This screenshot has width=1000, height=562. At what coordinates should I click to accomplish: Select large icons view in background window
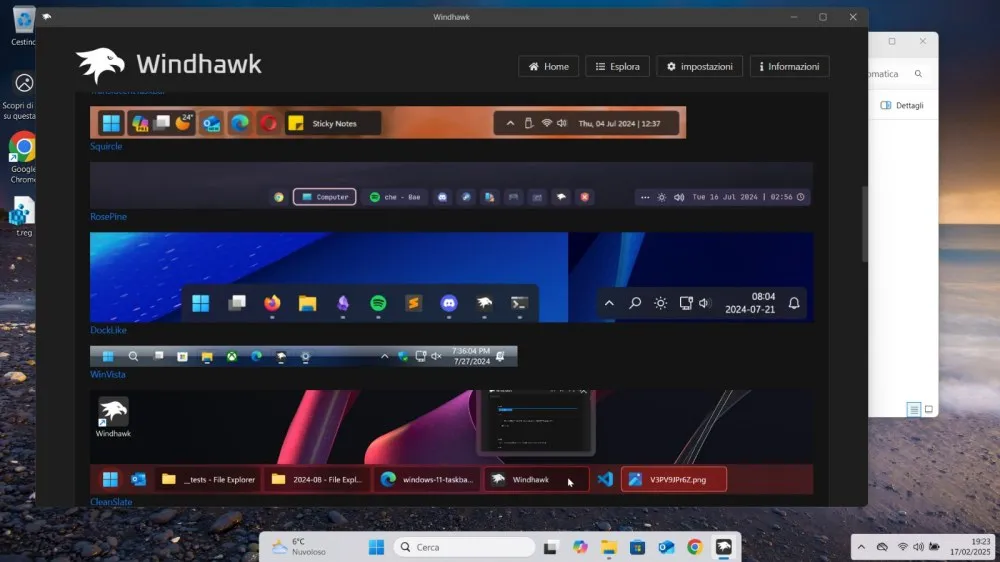(x=929, y=410)
